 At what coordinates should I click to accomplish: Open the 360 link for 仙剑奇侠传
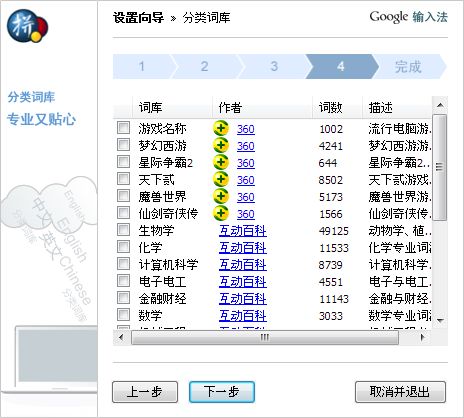pos(246,214)
